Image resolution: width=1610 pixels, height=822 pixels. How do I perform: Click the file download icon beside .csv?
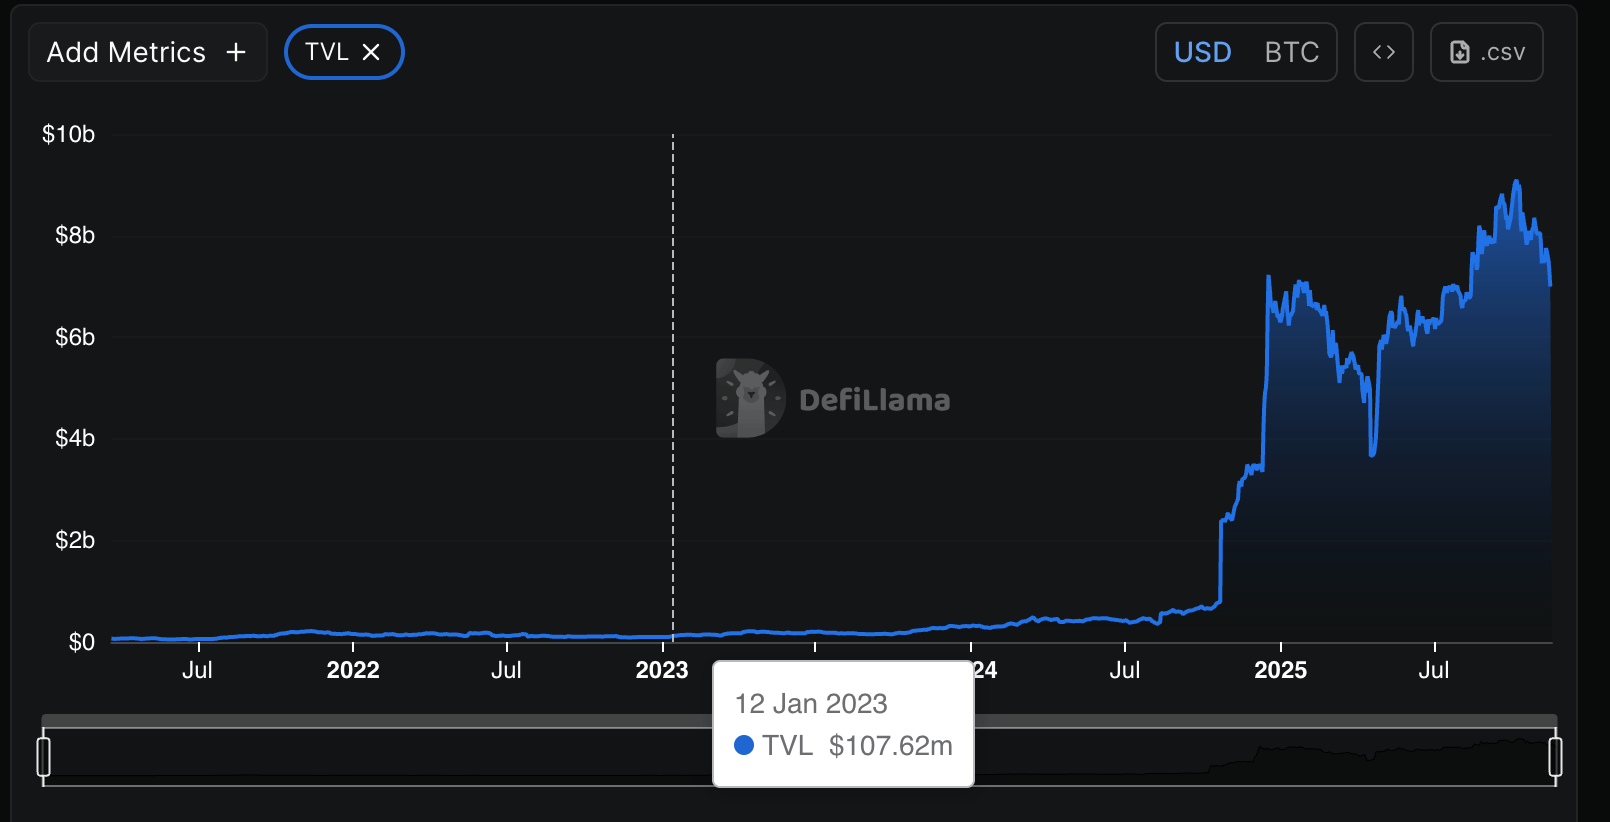click(1460, 52)
